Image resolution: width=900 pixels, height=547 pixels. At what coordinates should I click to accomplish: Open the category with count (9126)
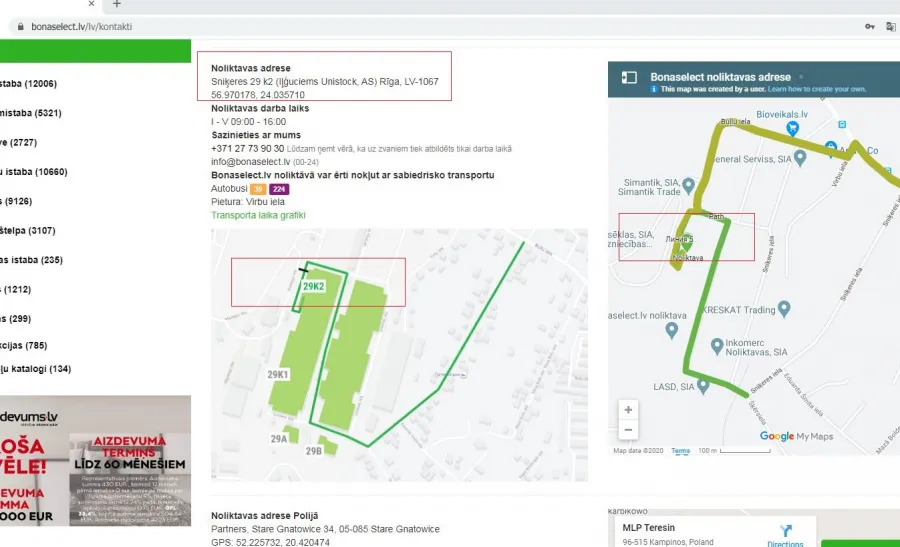pos(16,201)
